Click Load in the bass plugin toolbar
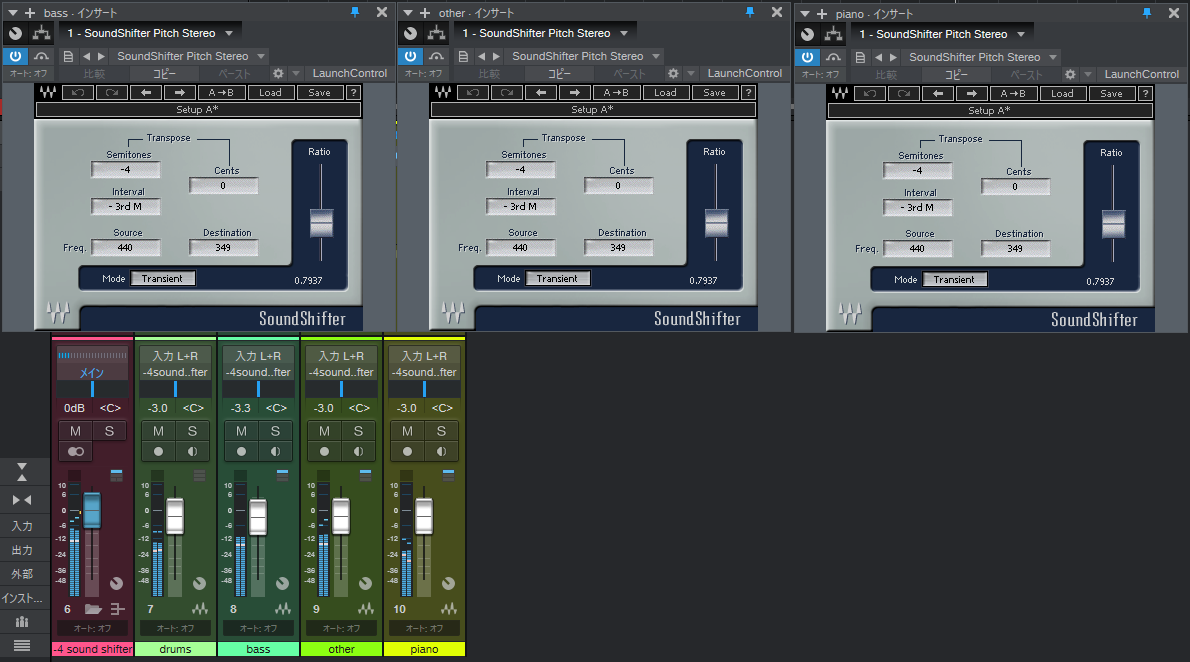Viewport: 1190px width, 662px height. click(270, 93)
